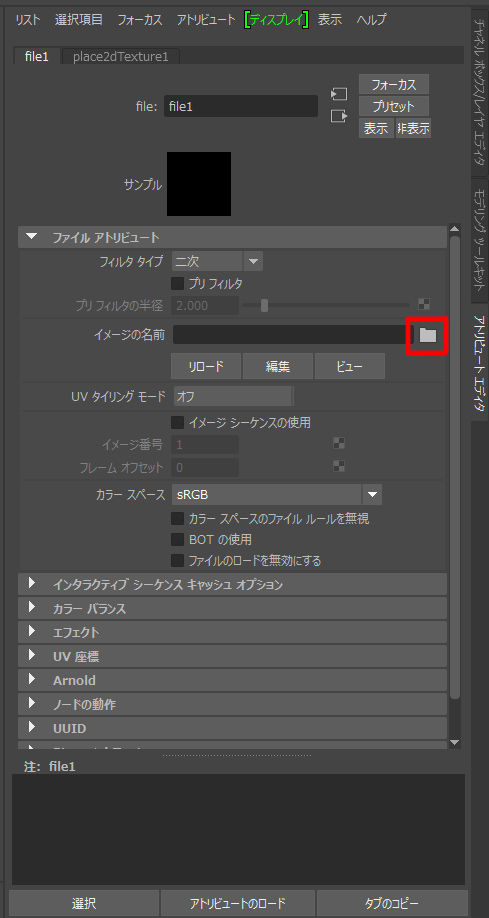
Task: Click the black サンプル swatch preview
Action: point(199,184)
